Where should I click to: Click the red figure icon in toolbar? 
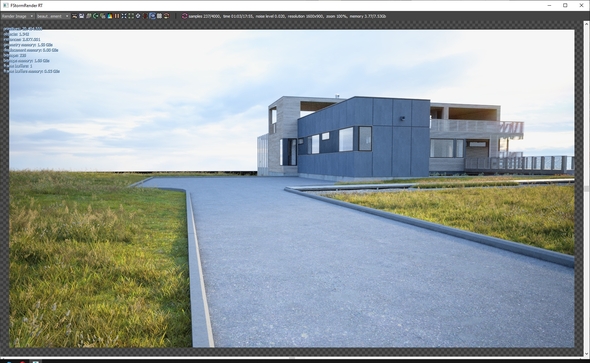(145, 16)
